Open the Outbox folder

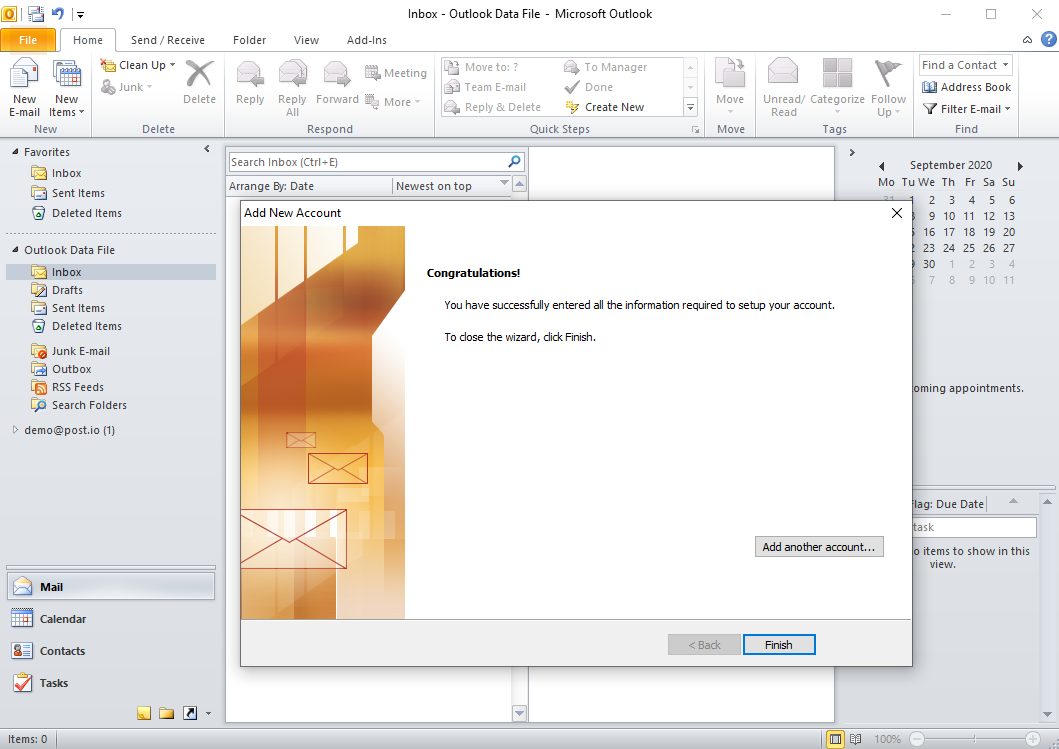(x=72, y=369)
